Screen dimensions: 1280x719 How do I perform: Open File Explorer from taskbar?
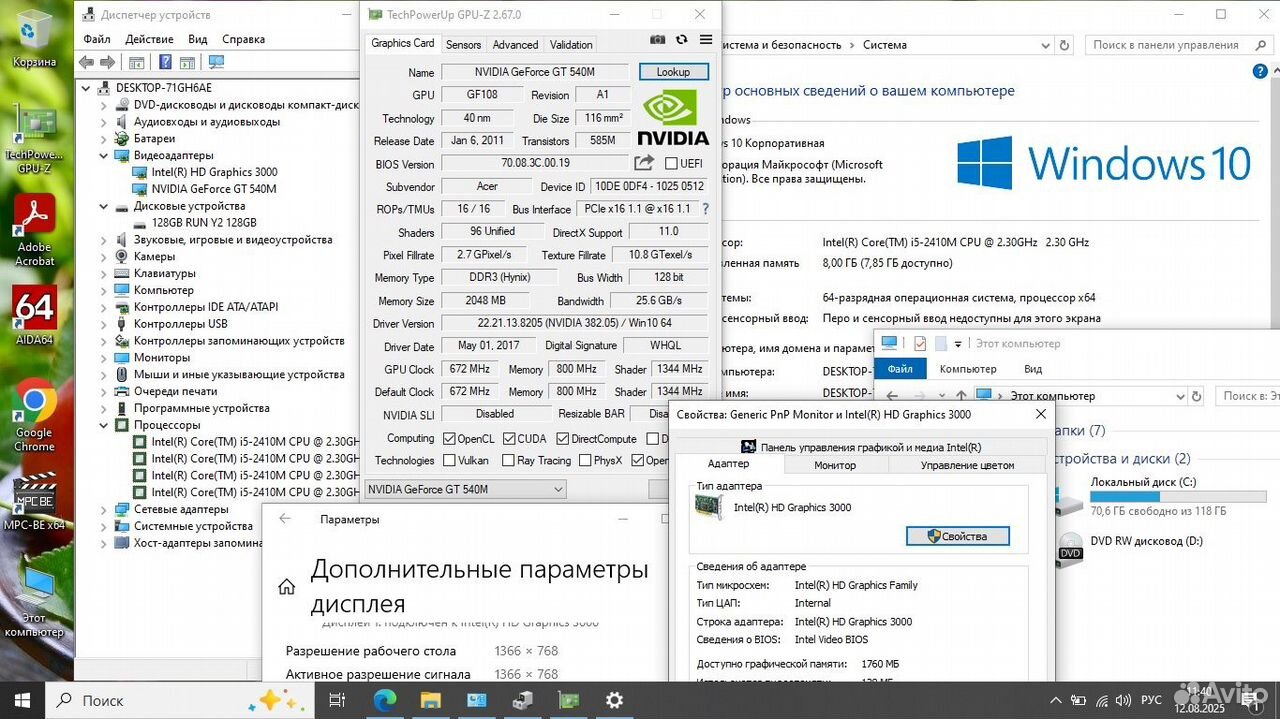click(x=431, y=700)
